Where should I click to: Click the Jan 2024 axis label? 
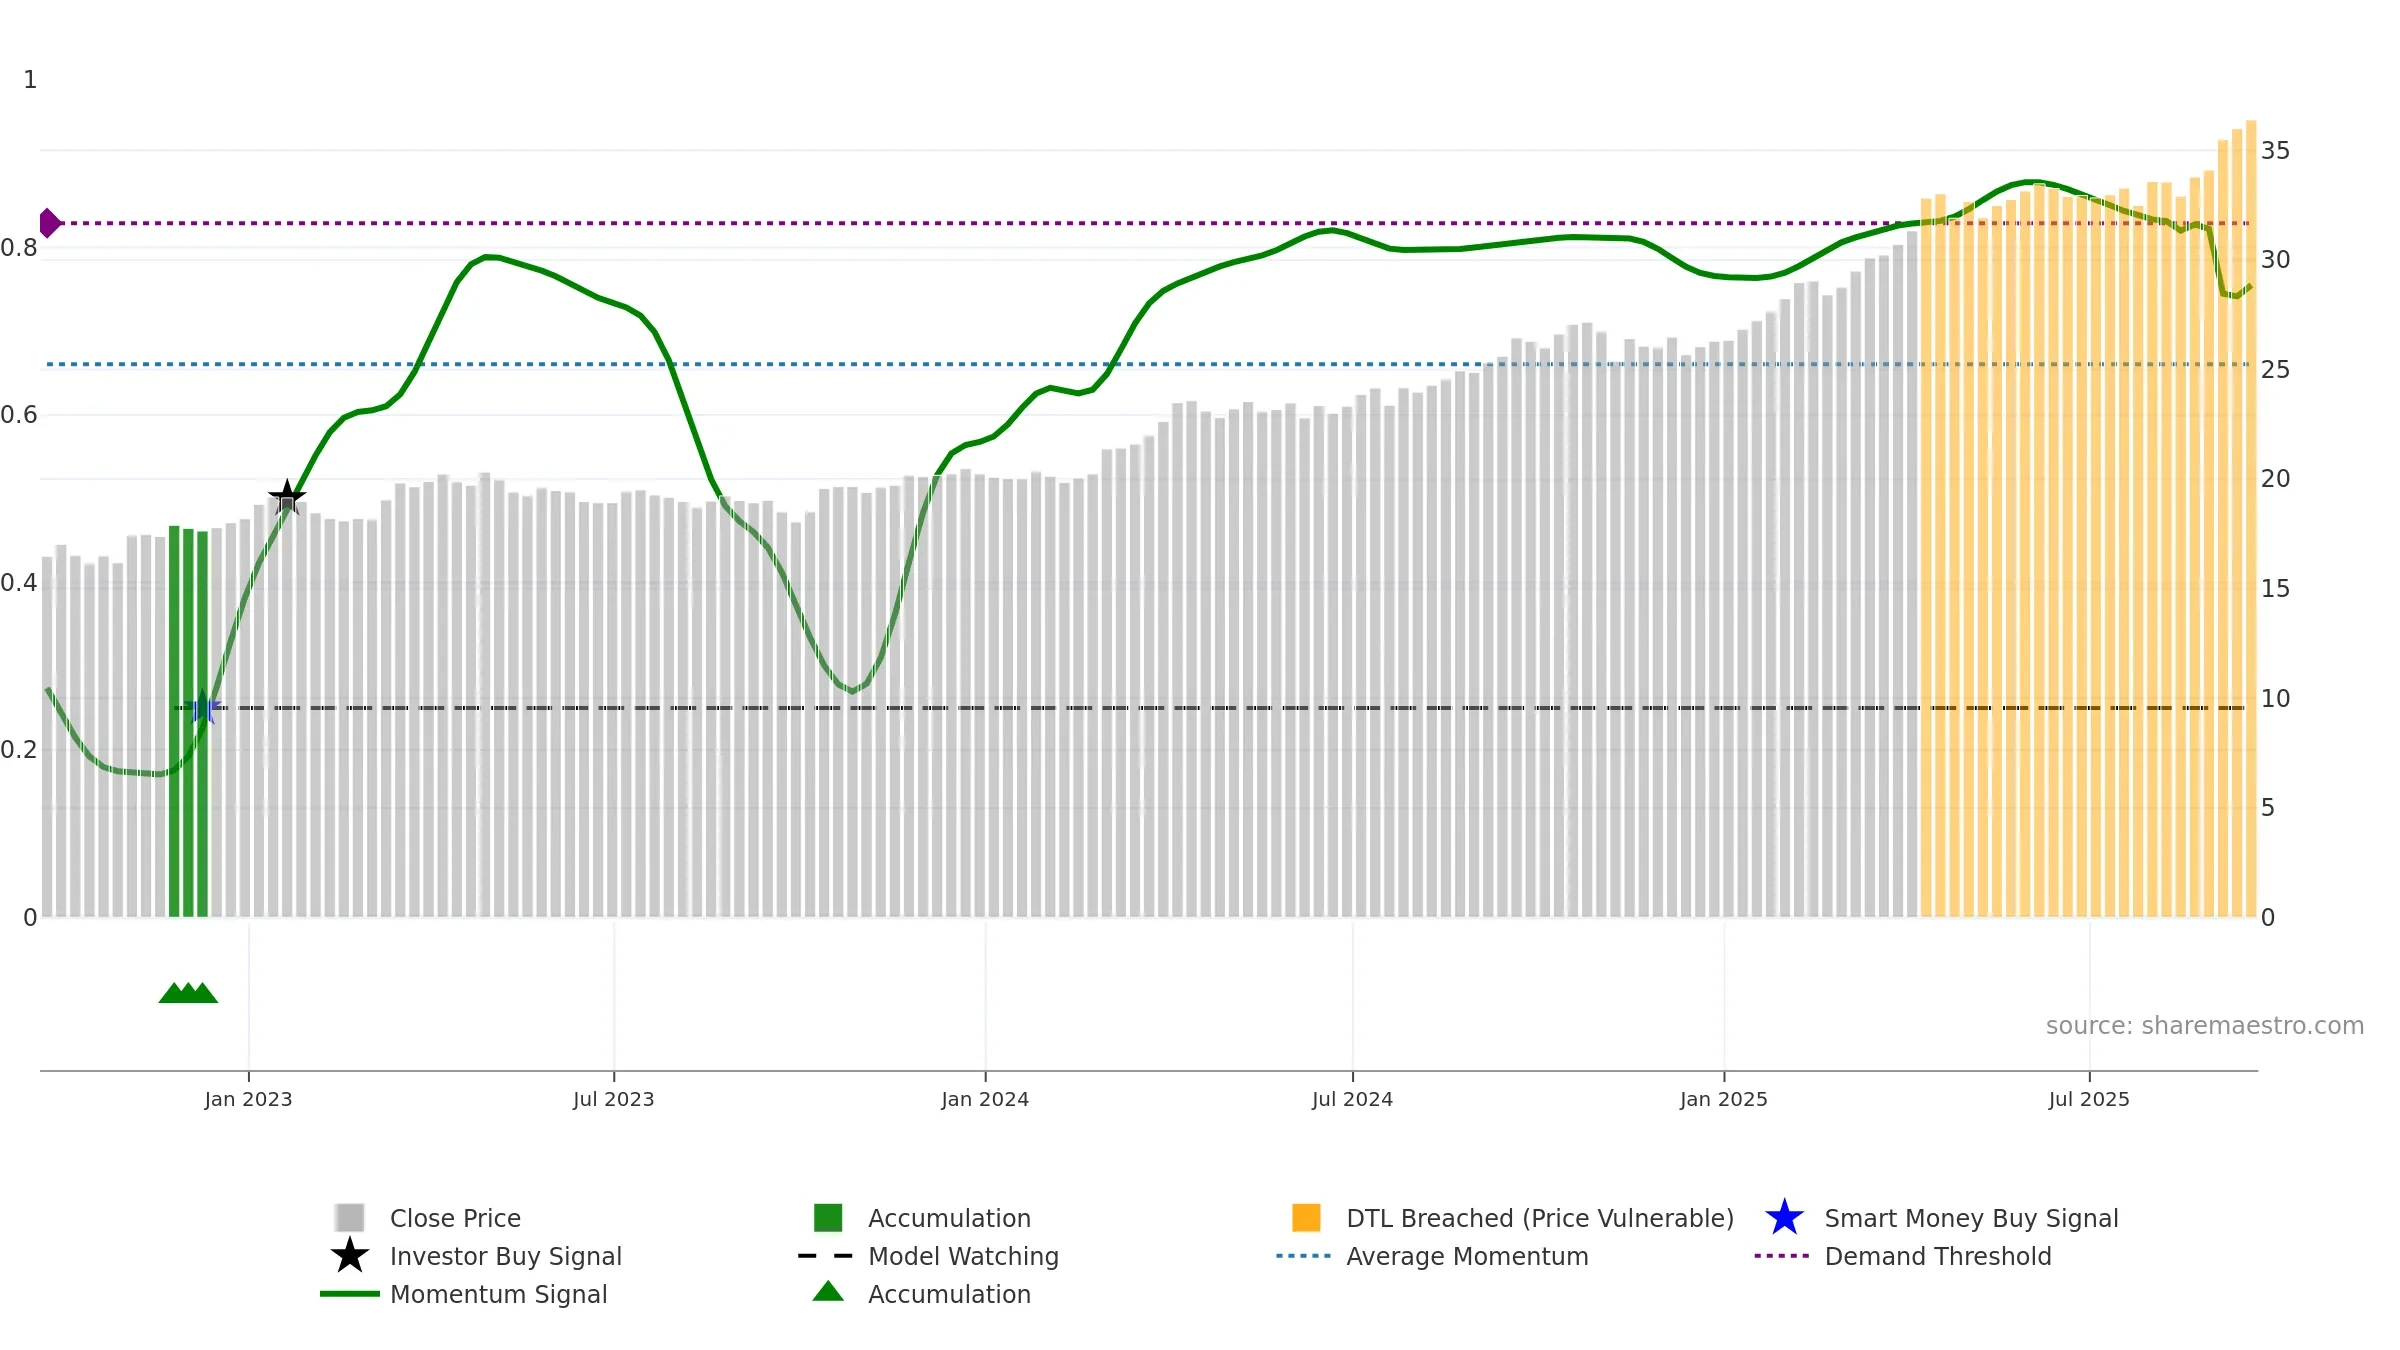985,1099
